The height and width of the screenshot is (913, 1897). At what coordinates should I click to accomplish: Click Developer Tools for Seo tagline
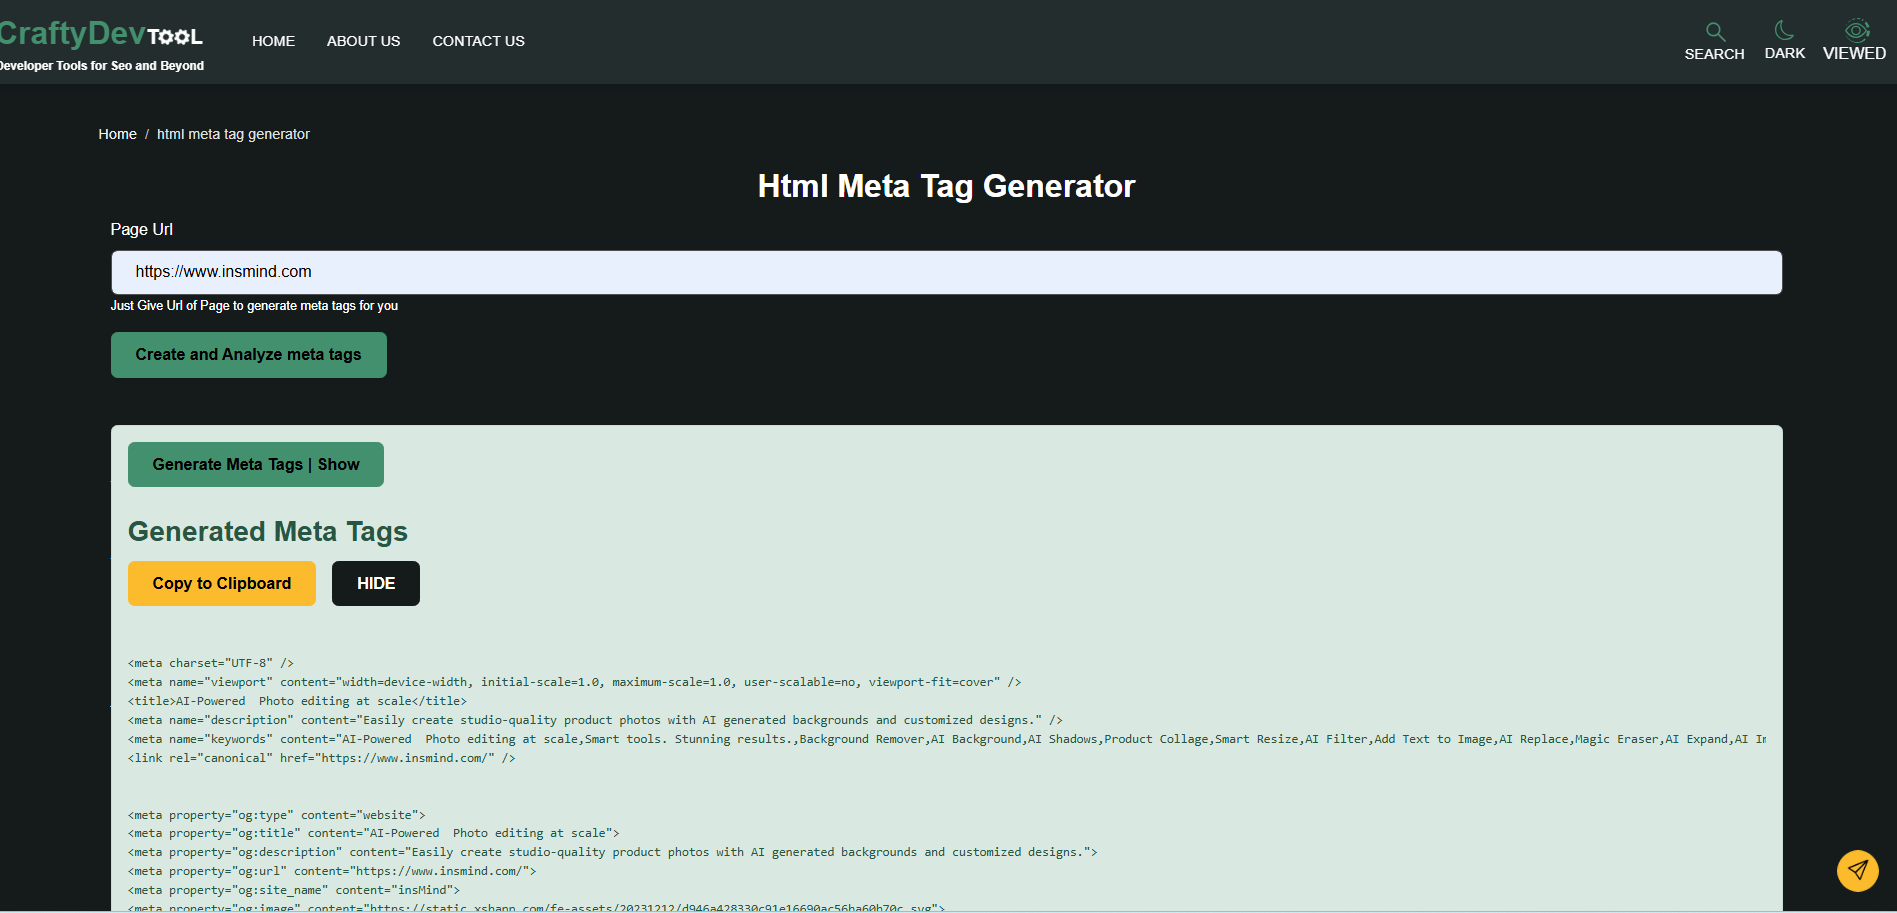101,66
